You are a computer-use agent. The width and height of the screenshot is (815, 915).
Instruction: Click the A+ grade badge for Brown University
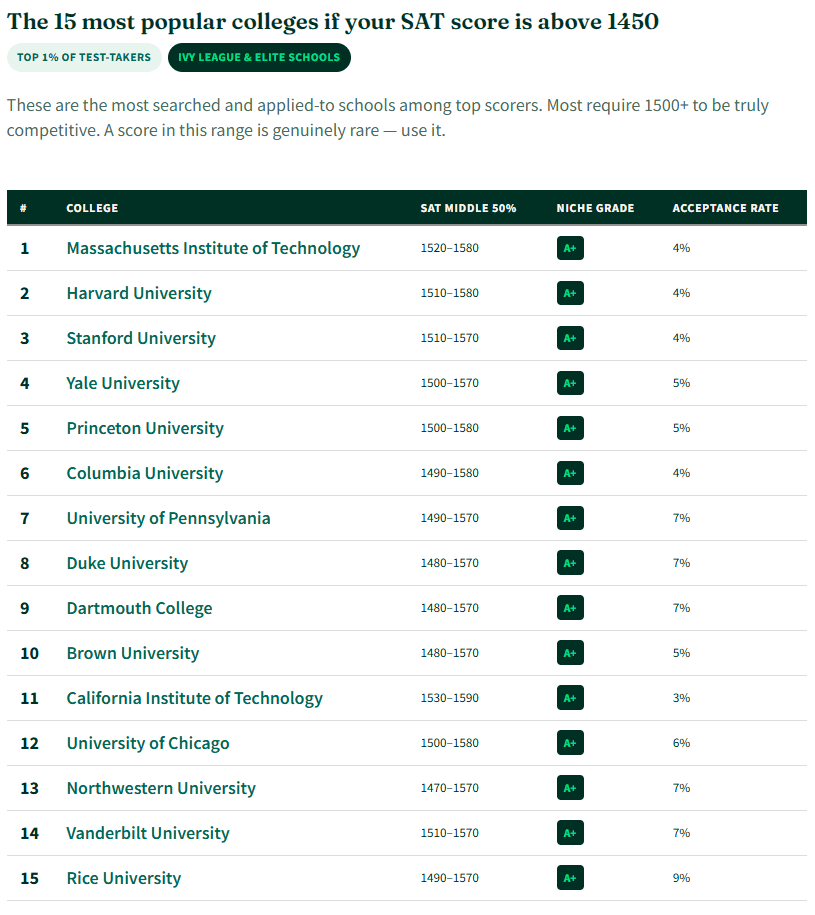570,653
